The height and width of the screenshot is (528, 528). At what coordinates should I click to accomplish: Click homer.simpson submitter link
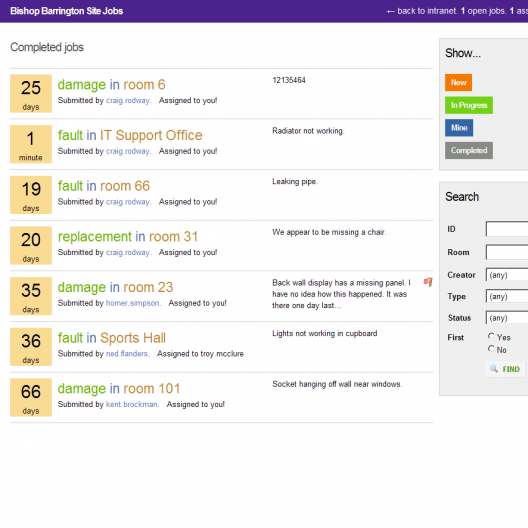133,303
